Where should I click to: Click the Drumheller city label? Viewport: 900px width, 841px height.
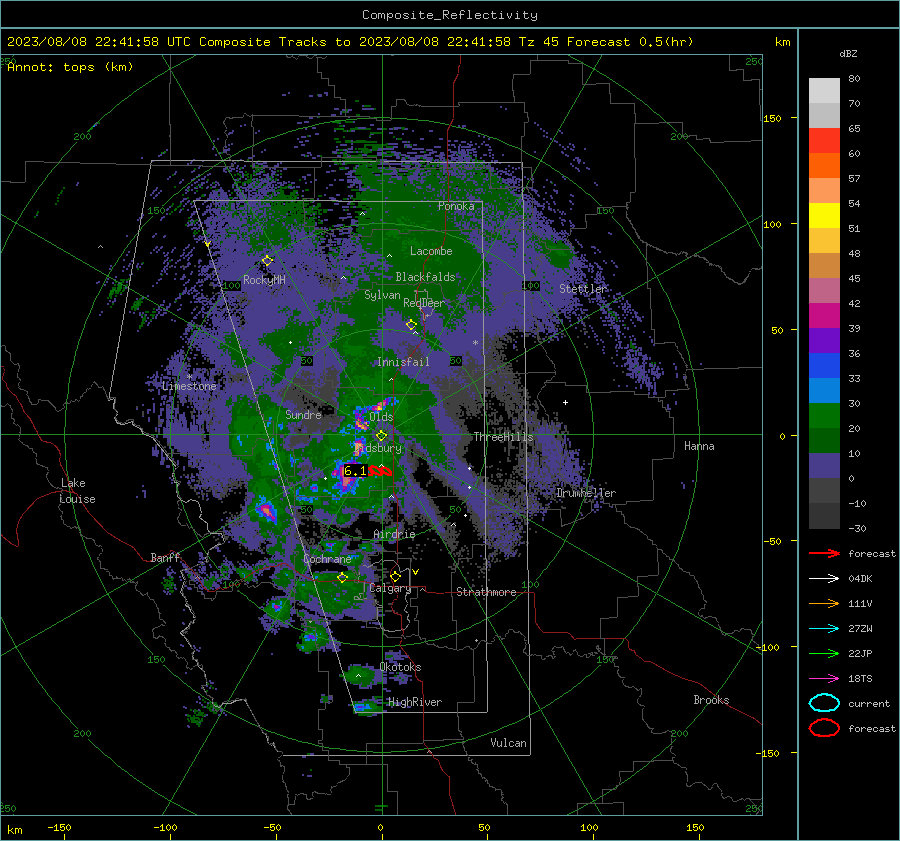(x=586, y=493)
